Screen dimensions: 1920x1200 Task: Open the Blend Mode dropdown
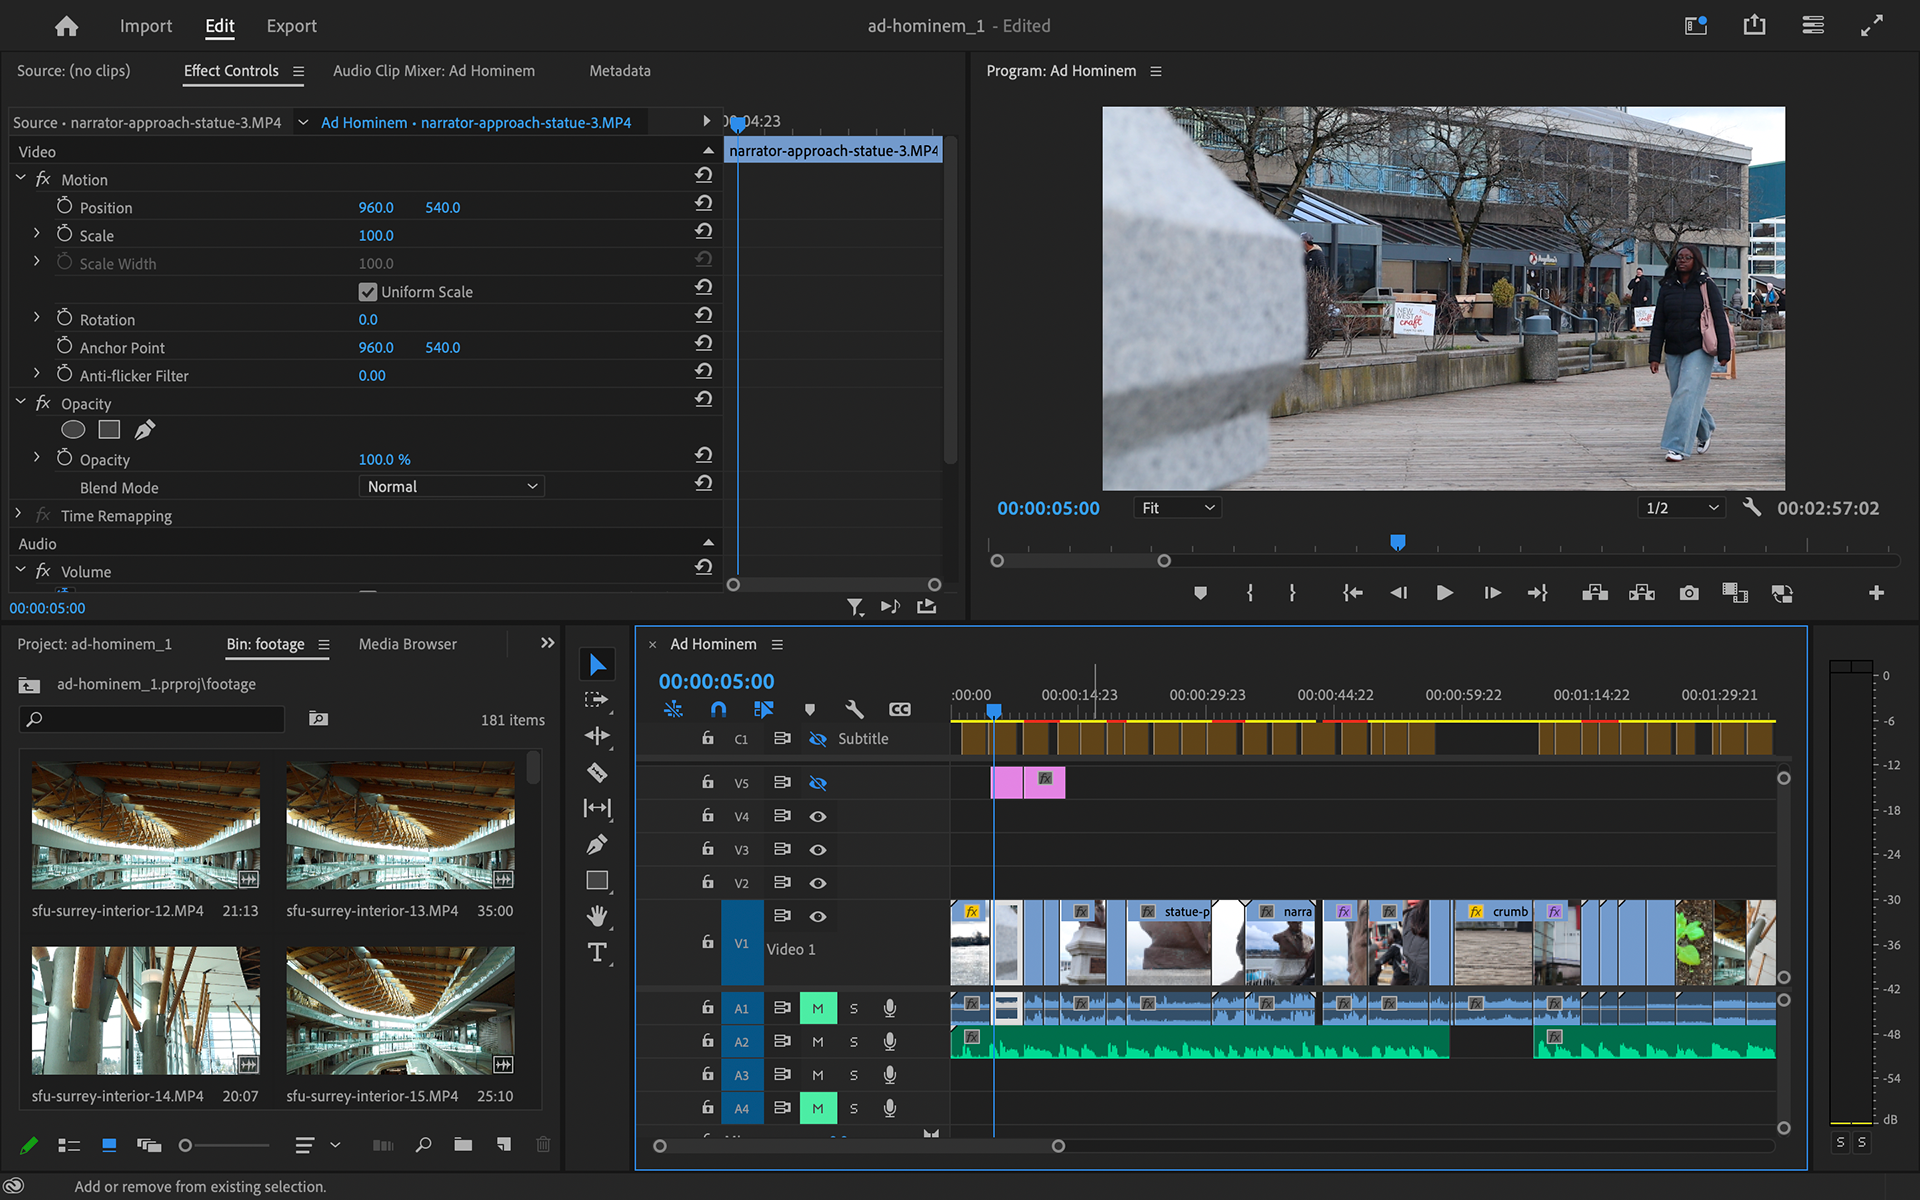(451, 487)
